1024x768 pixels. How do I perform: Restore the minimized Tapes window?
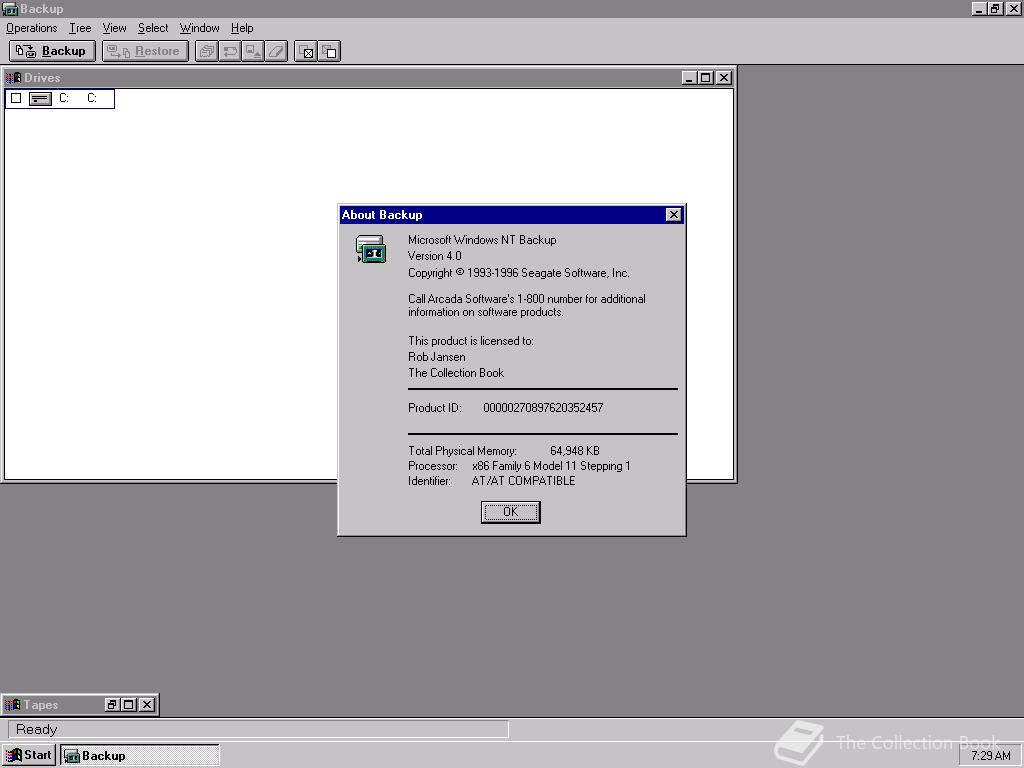coord(112,705)
